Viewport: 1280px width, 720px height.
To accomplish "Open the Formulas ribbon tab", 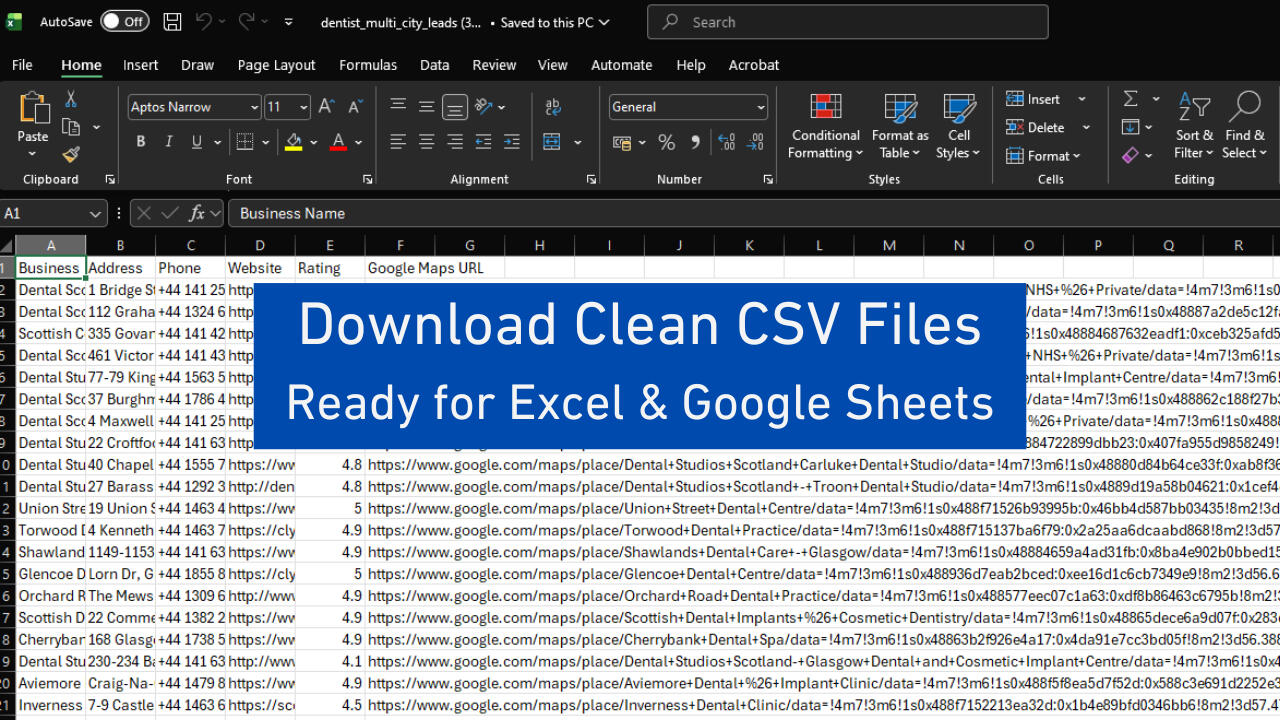I will click(x=368, y=65).
